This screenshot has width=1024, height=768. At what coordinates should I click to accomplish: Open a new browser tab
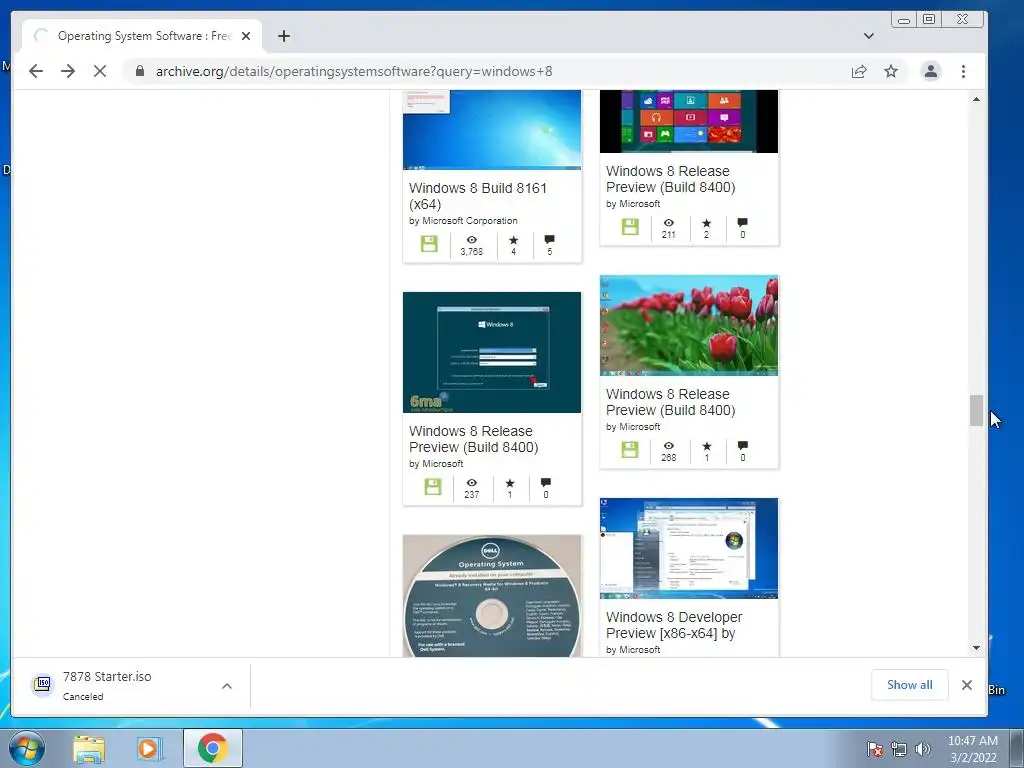tap(283, 36)
